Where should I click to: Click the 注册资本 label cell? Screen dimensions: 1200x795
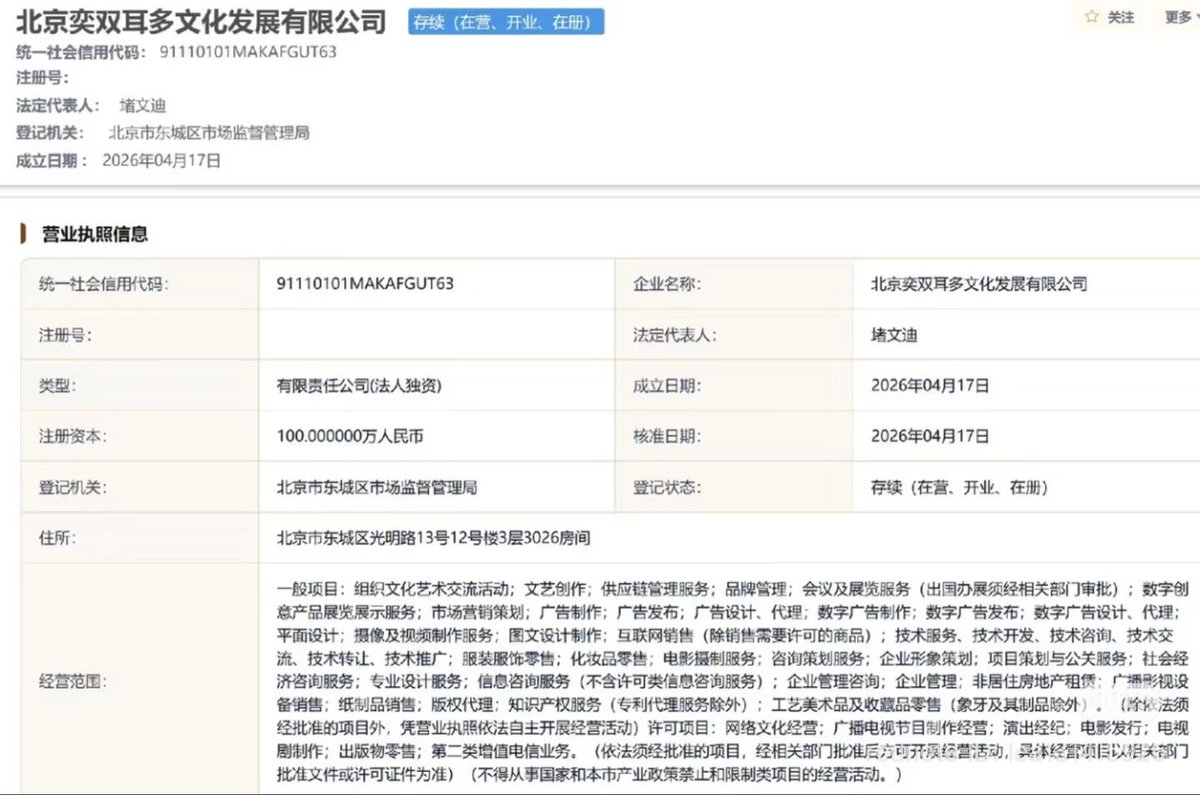[x=140, y=437]
